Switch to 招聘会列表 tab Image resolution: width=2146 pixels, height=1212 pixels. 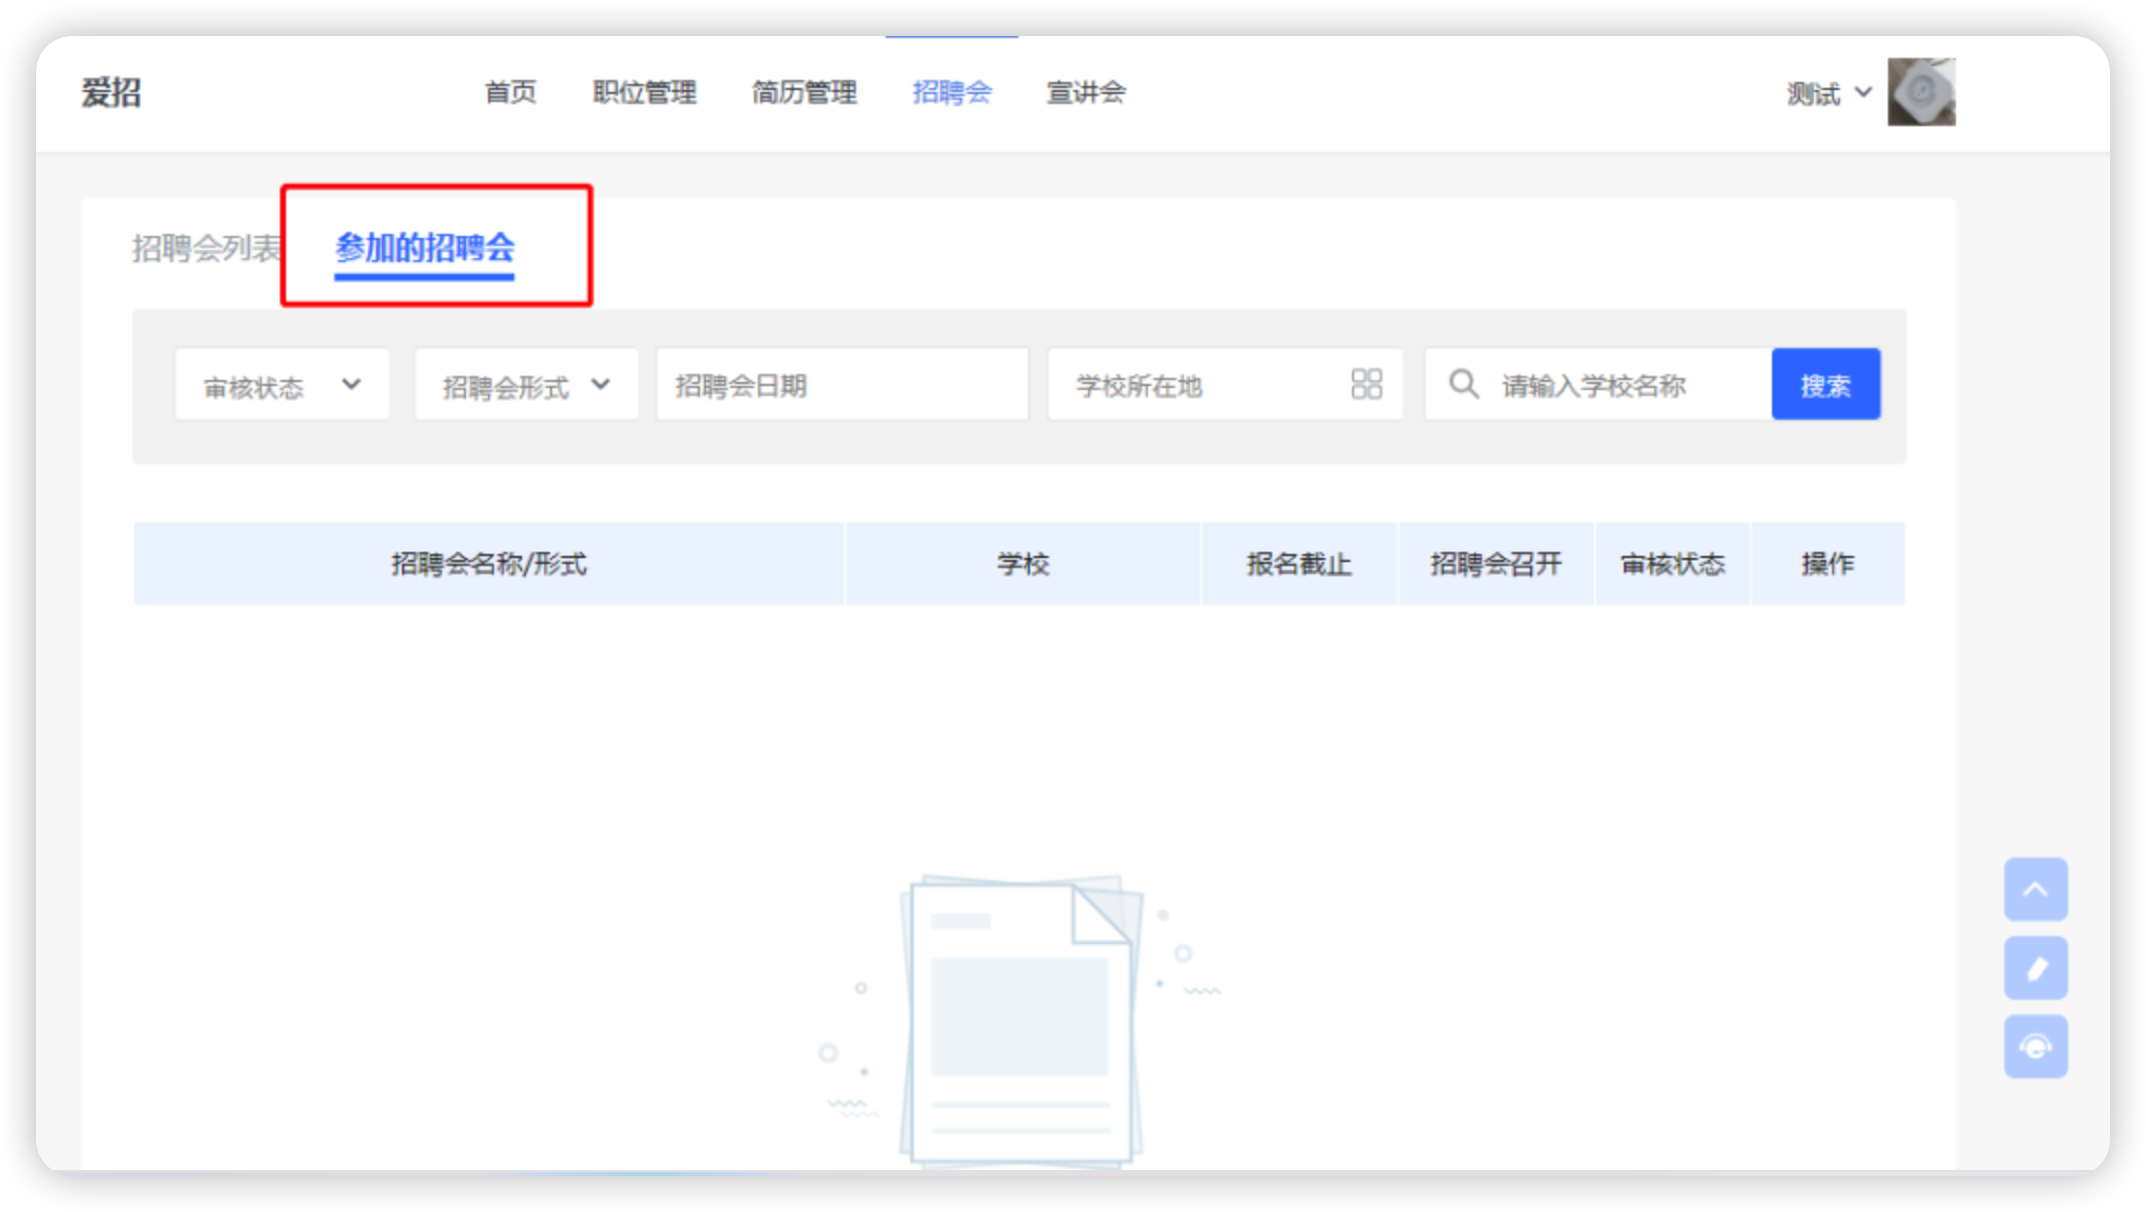206,248
